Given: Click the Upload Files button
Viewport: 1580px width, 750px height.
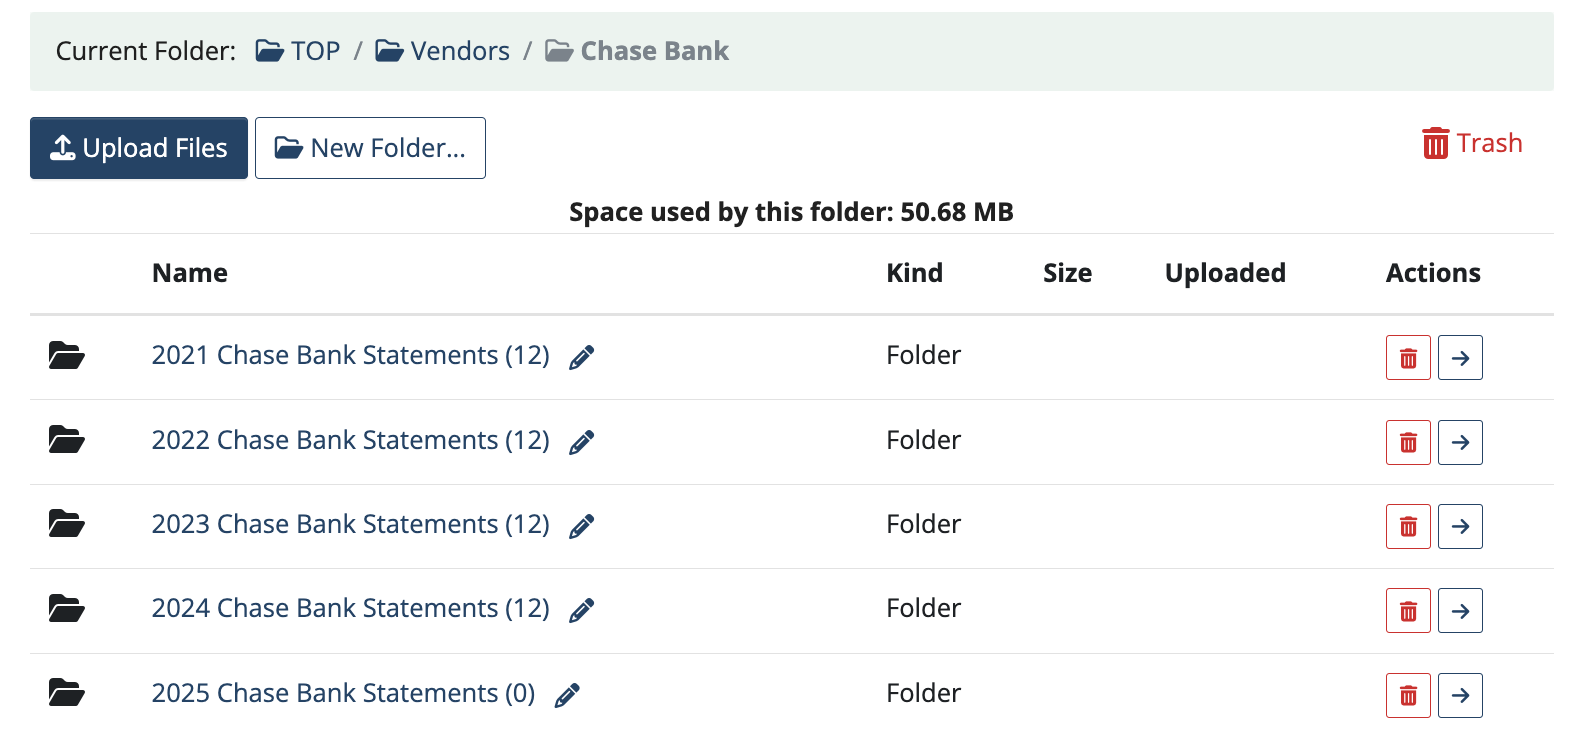Looking at the screenshot, I should pos(139,148).
